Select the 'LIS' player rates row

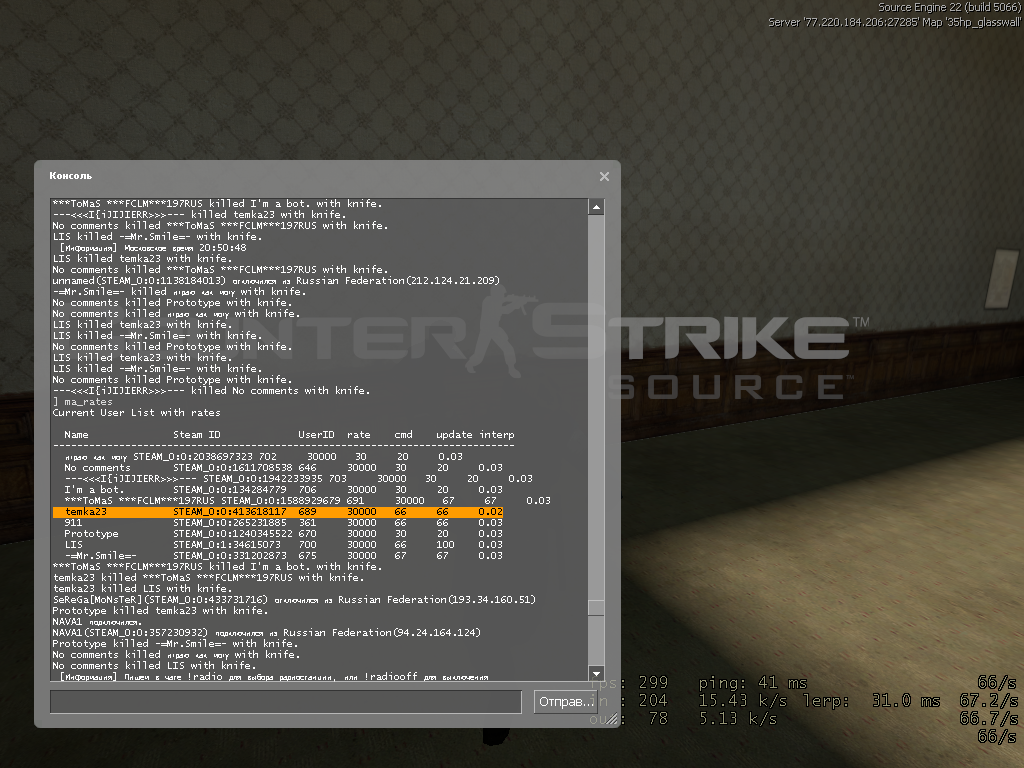click(x=283, y=545)
